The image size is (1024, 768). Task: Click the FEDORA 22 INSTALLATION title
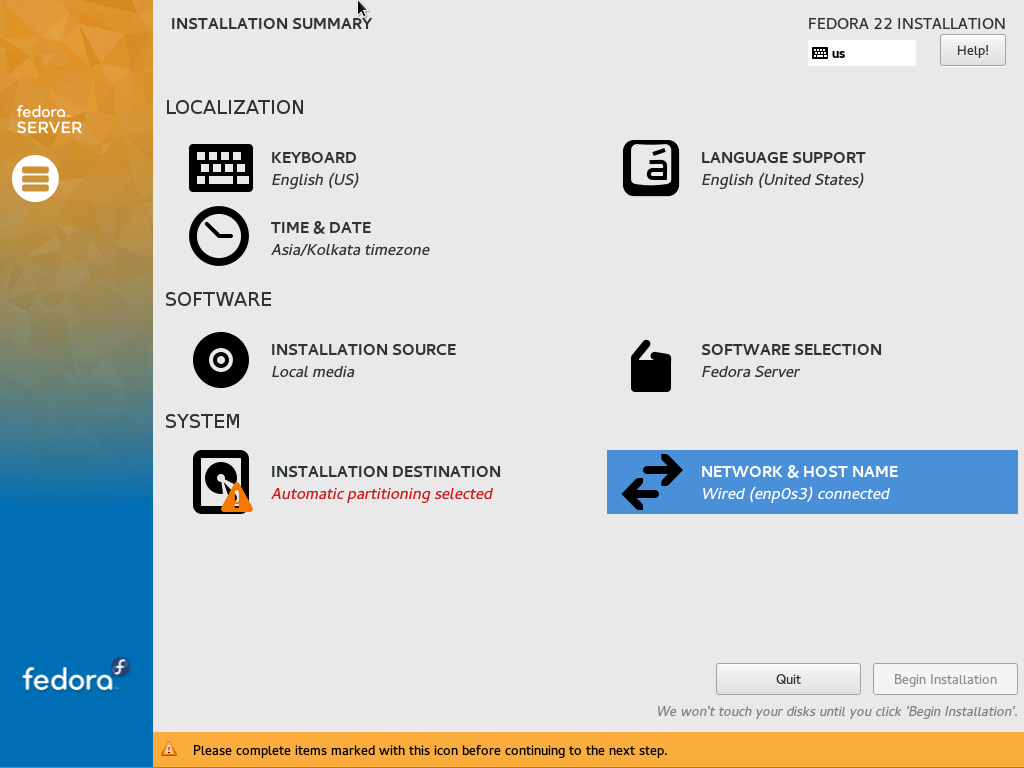point(906,24)
